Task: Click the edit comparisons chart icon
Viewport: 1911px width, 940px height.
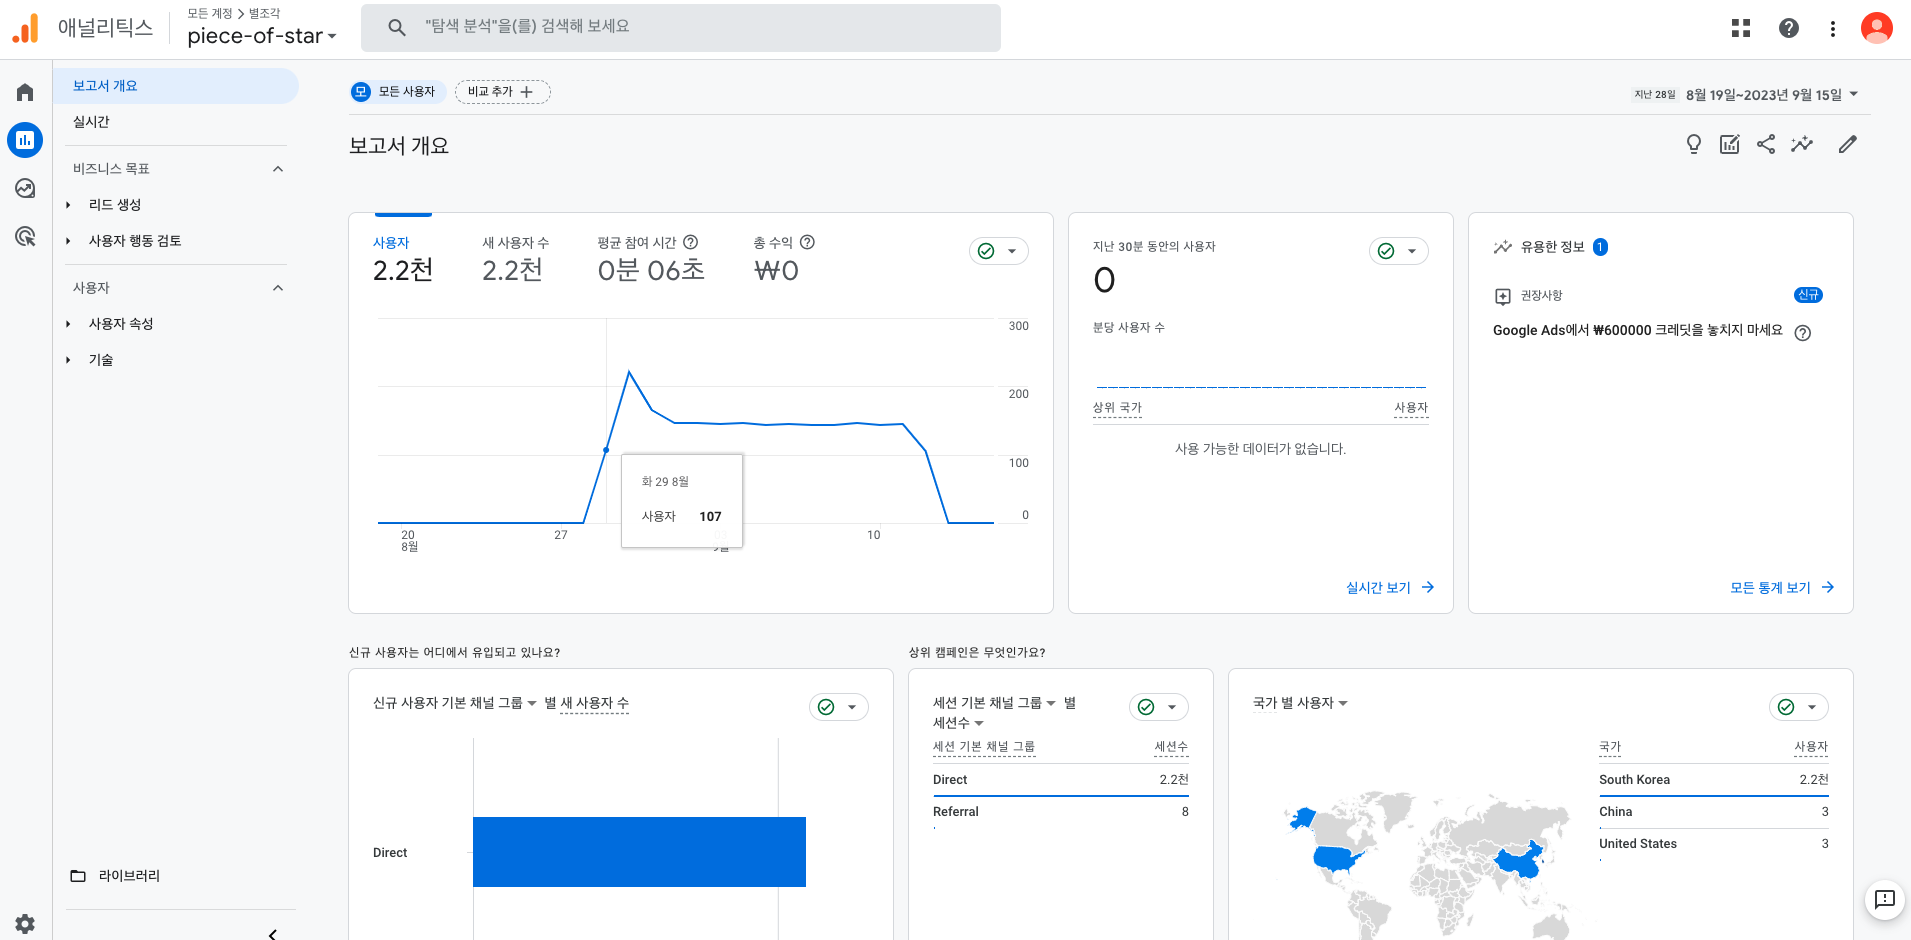Action: 1730,144
